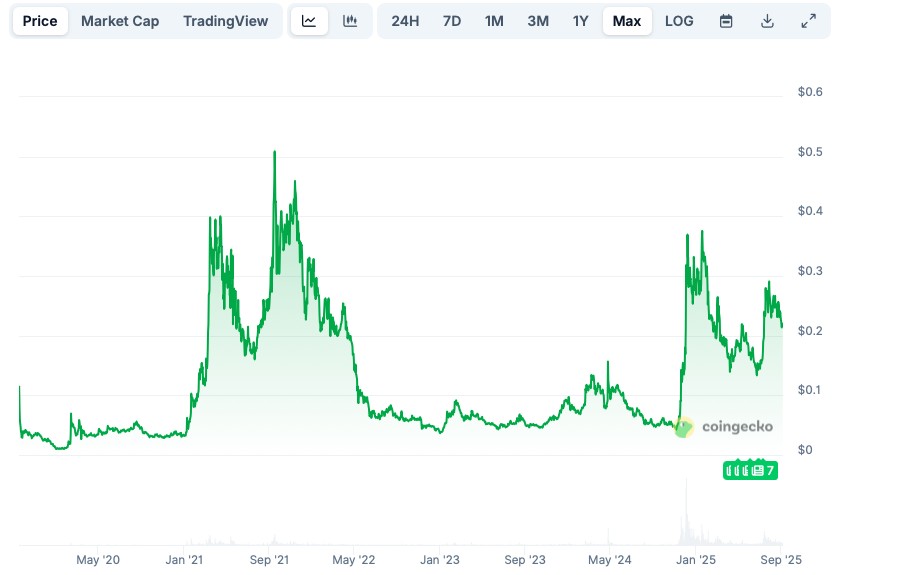Set range to 24H

tap(405, 21)
